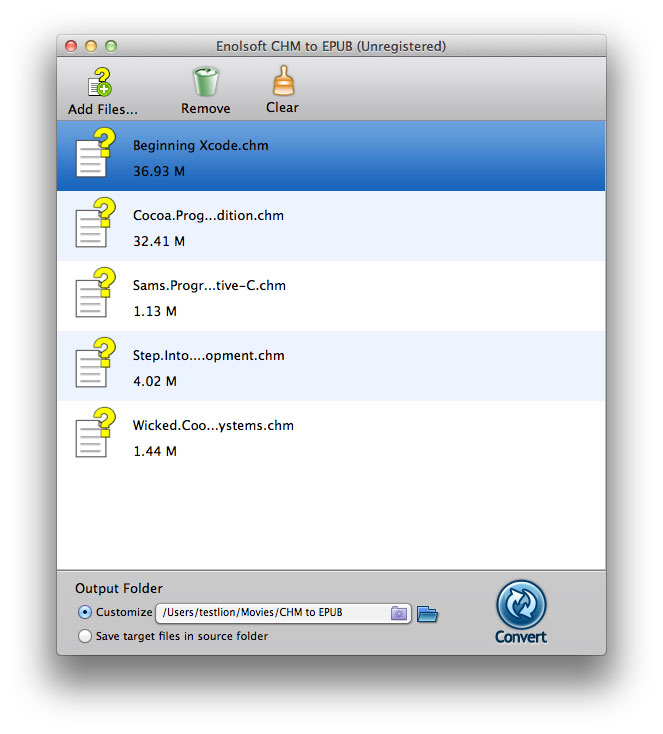Select Save target files in source folder

pyautogui.click(x=85, y=636)
